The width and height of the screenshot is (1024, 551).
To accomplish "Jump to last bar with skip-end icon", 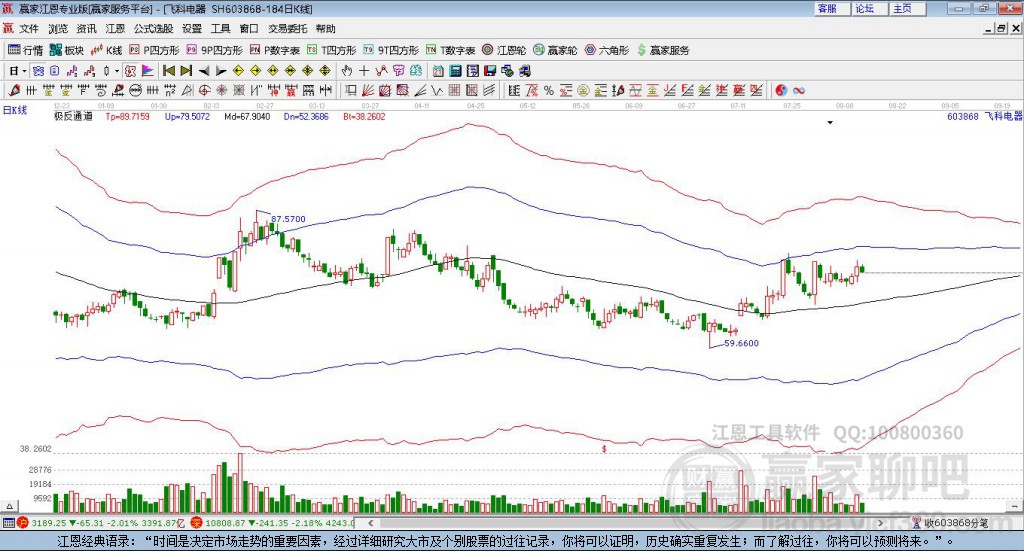I will coord(186,71).
